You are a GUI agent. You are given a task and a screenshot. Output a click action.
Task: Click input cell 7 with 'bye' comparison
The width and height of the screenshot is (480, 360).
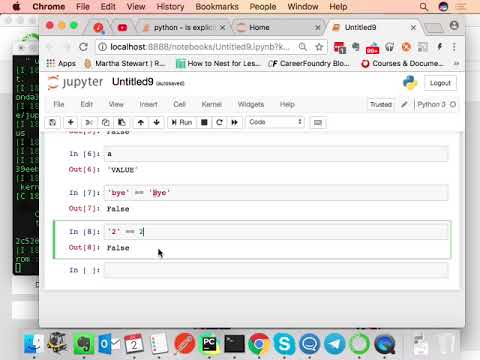276,193
